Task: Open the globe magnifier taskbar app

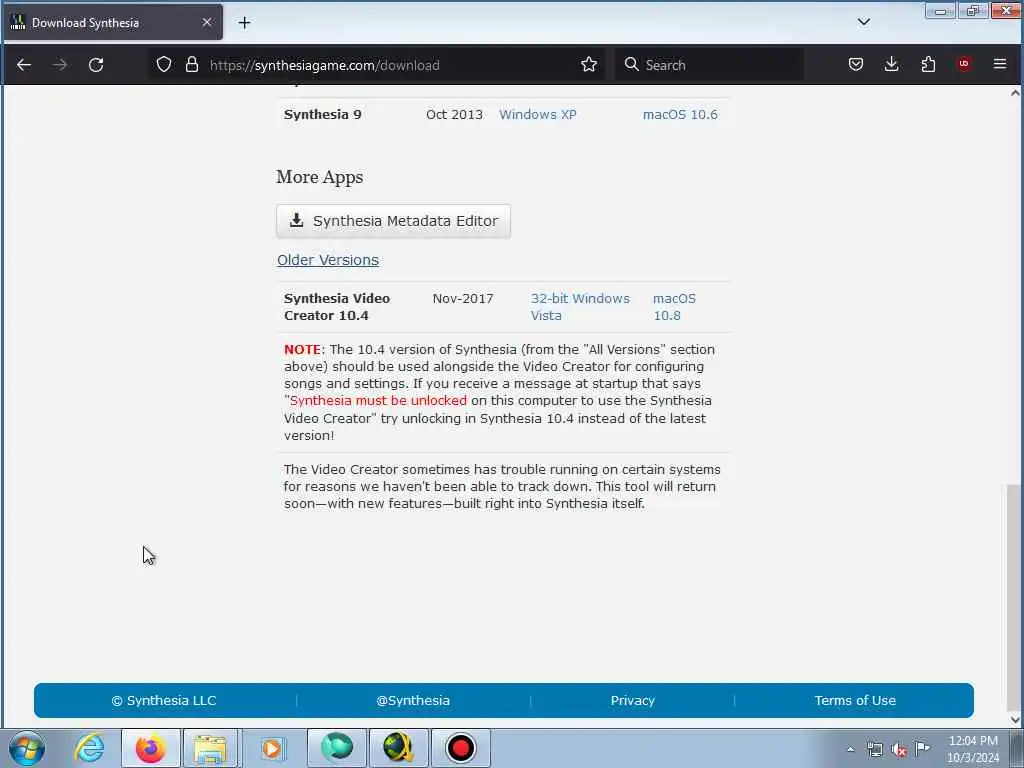Action: pyautogui.click(x=398, y=748)
